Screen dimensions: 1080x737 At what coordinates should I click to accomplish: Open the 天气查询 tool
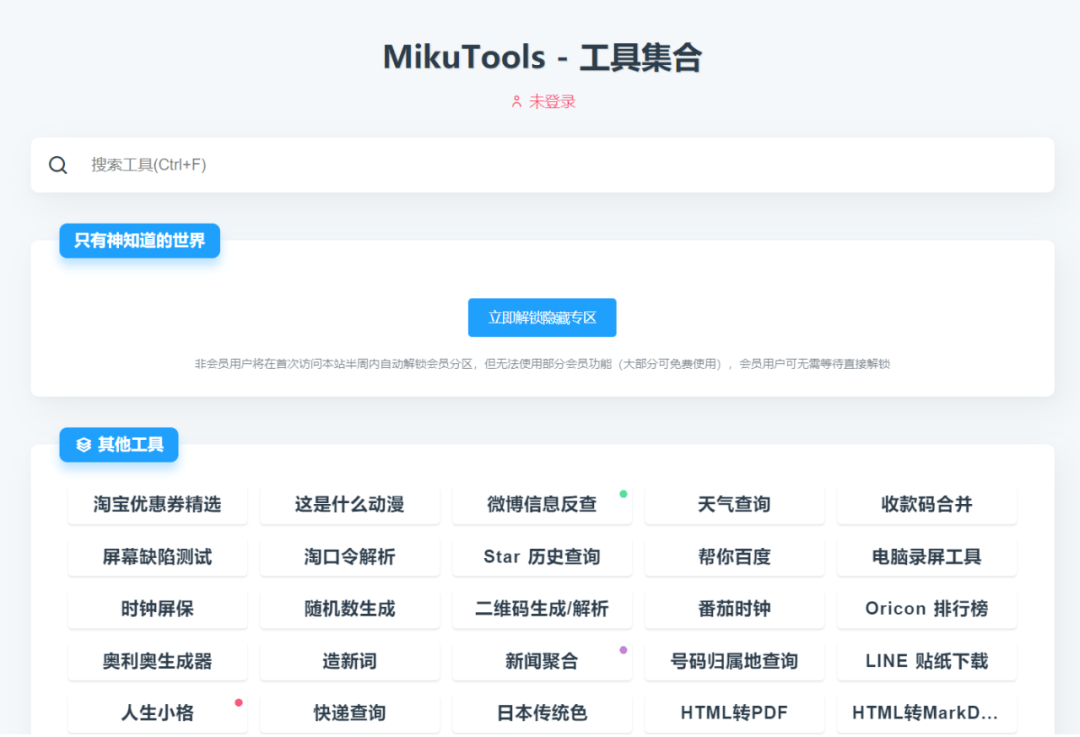[734, 505]
